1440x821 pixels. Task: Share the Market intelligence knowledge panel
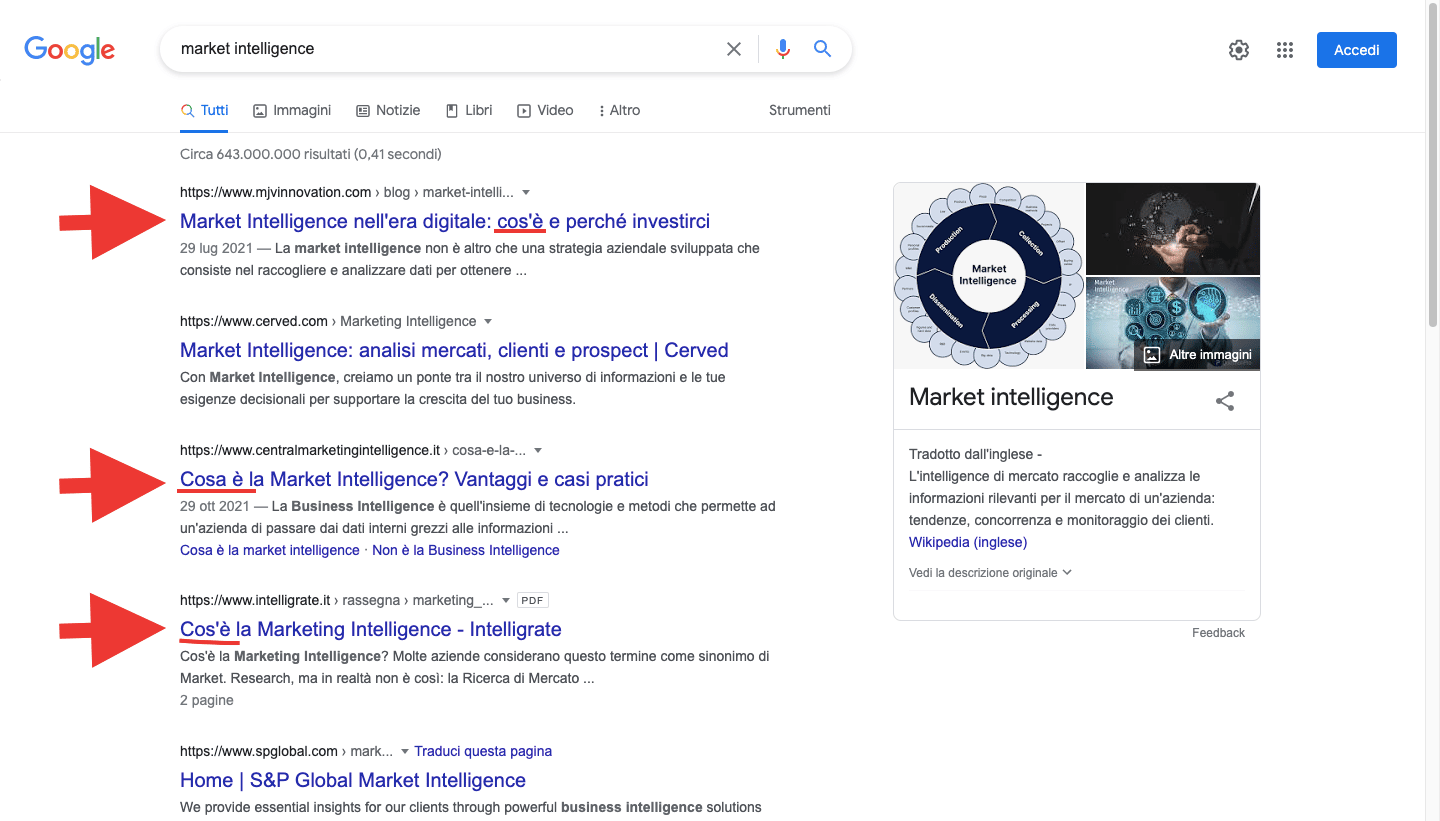point(1225,401)
